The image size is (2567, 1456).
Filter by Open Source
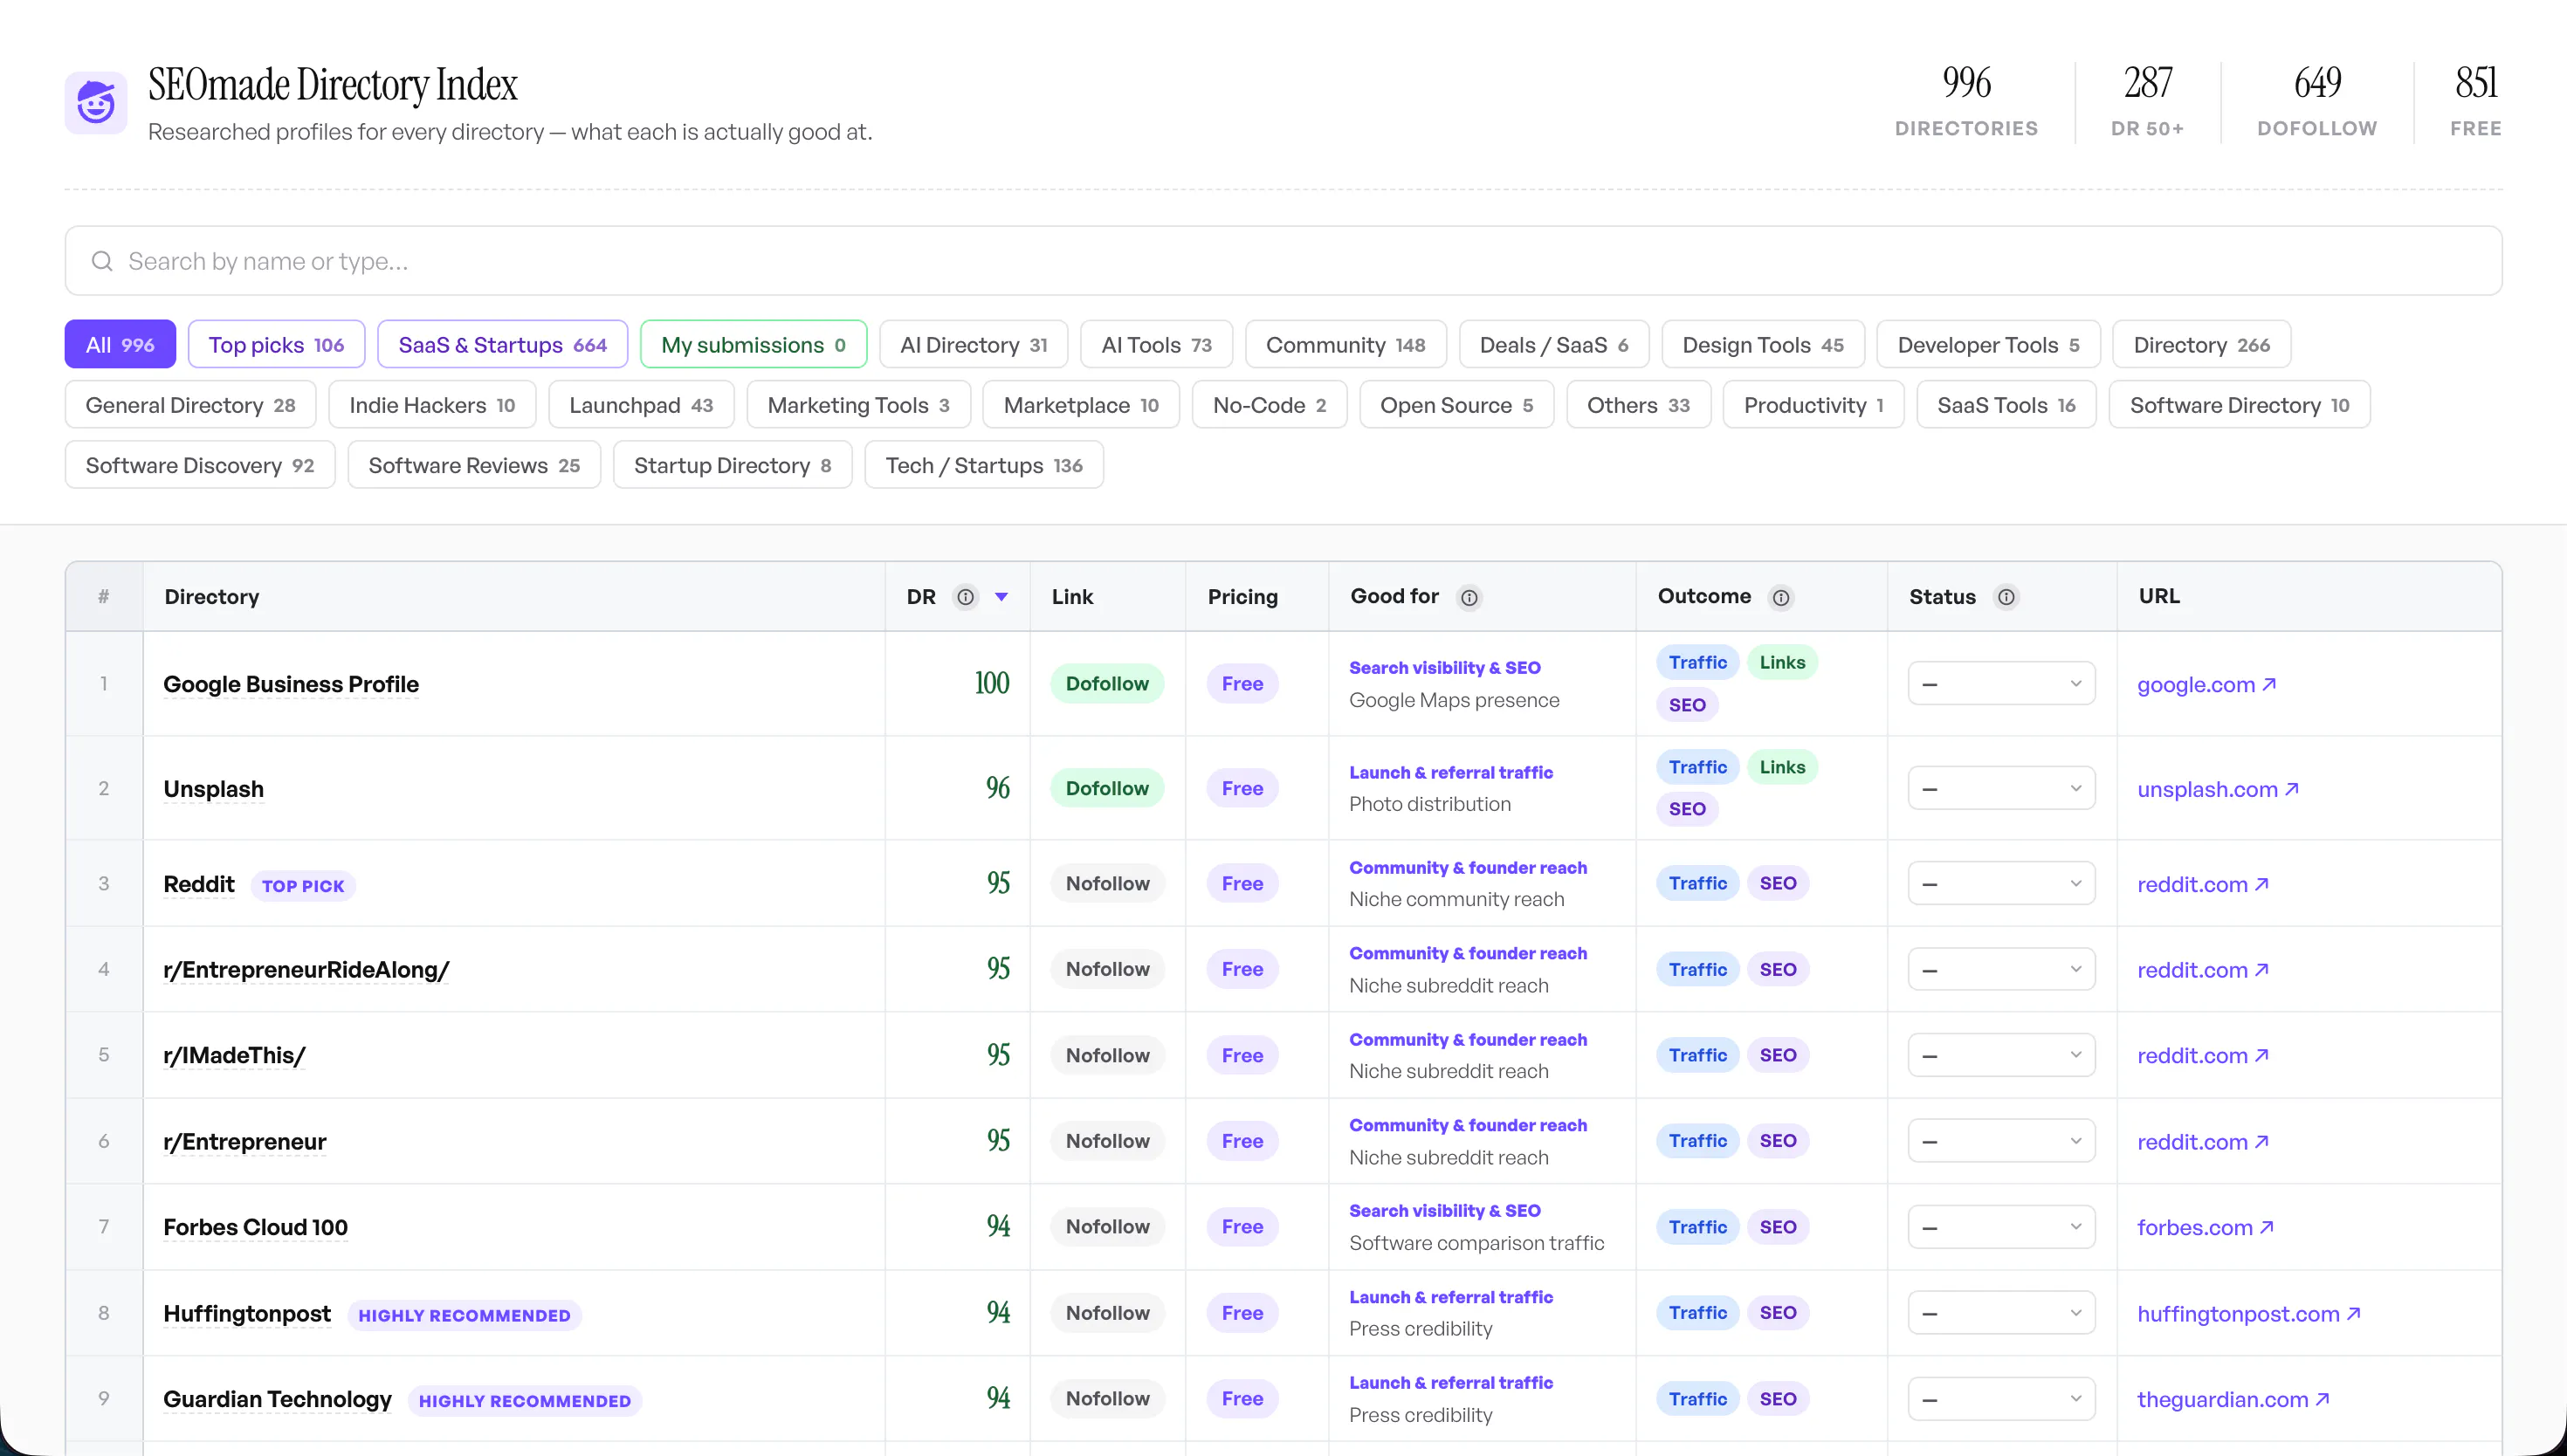click(1456, 405)
